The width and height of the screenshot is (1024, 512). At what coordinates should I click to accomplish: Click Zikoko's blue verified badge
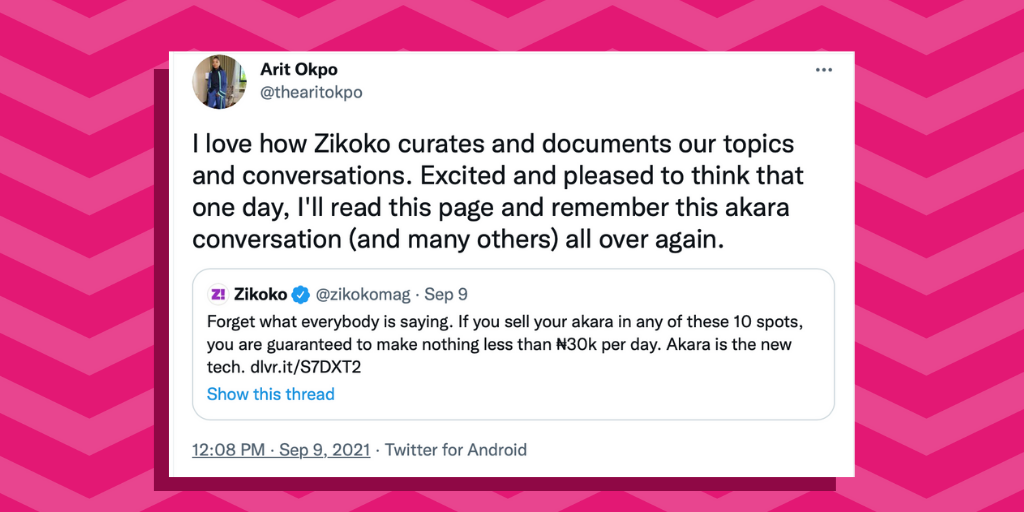coord(301,295)
